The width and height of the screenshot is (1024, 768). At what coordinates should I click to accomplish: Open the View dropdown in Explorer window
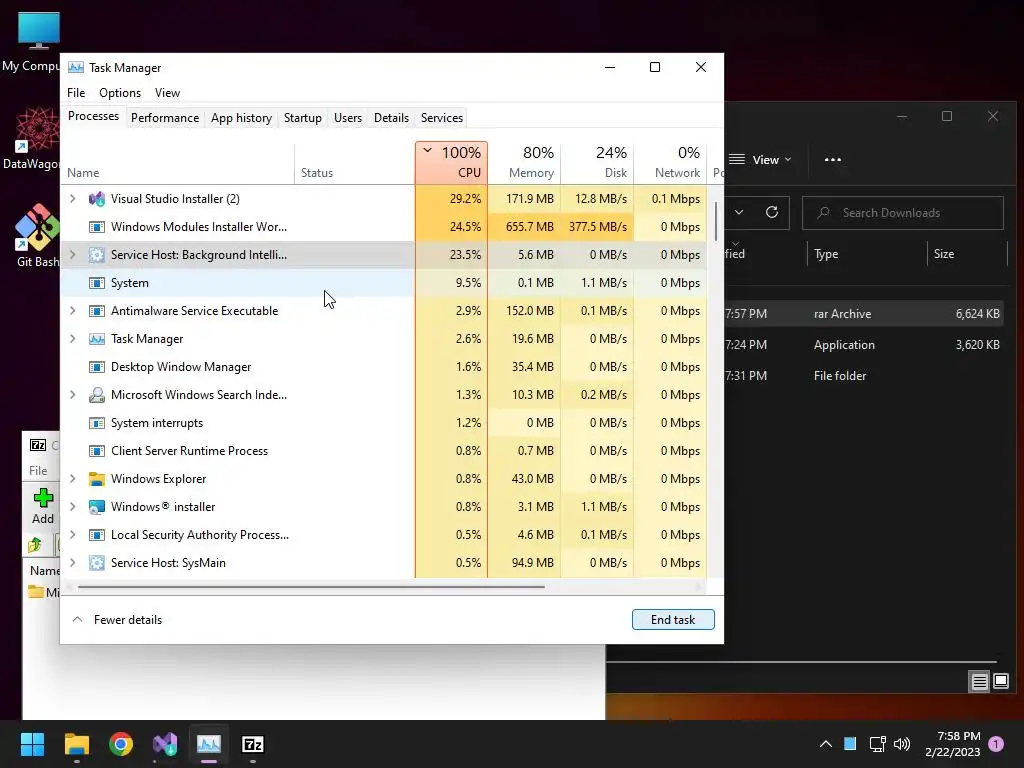click(x=760, y=159)
